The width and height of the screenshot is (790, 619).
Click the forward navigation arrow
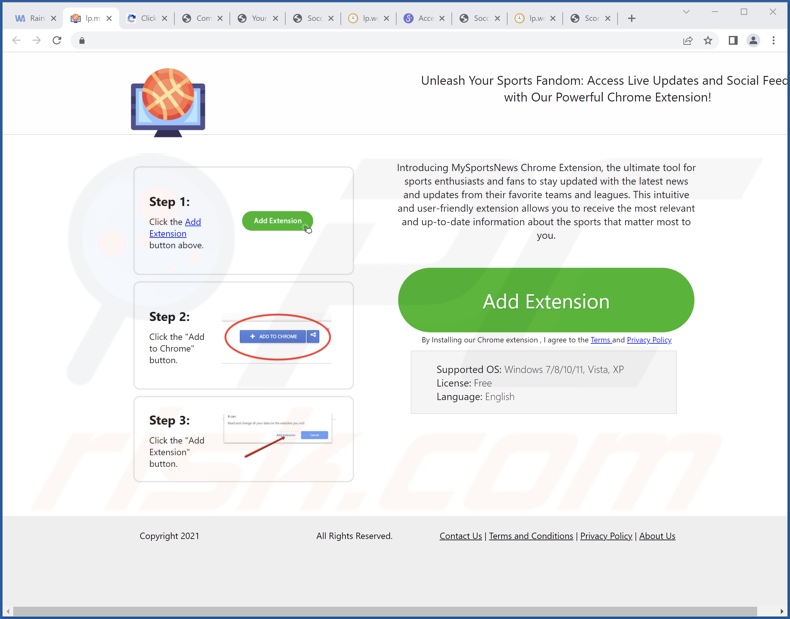(36, 40)
